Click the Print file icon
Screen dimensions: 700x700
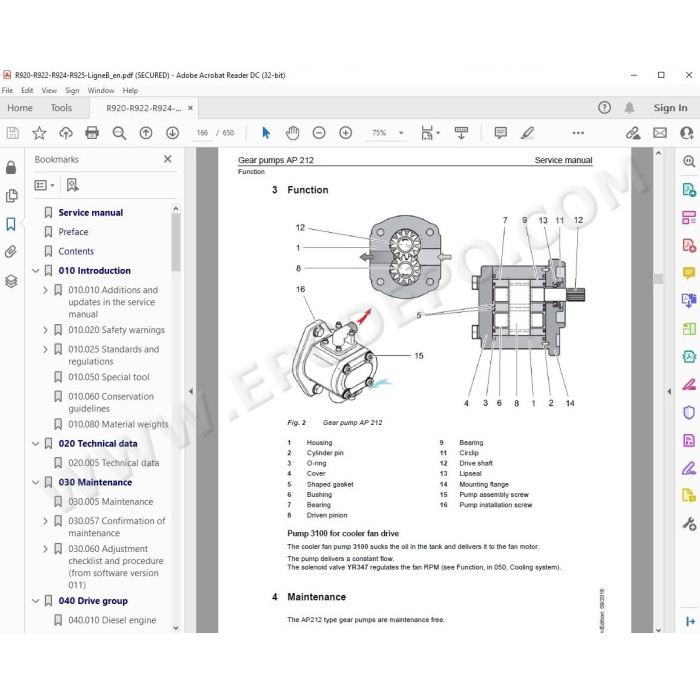(x=92, y=133)
